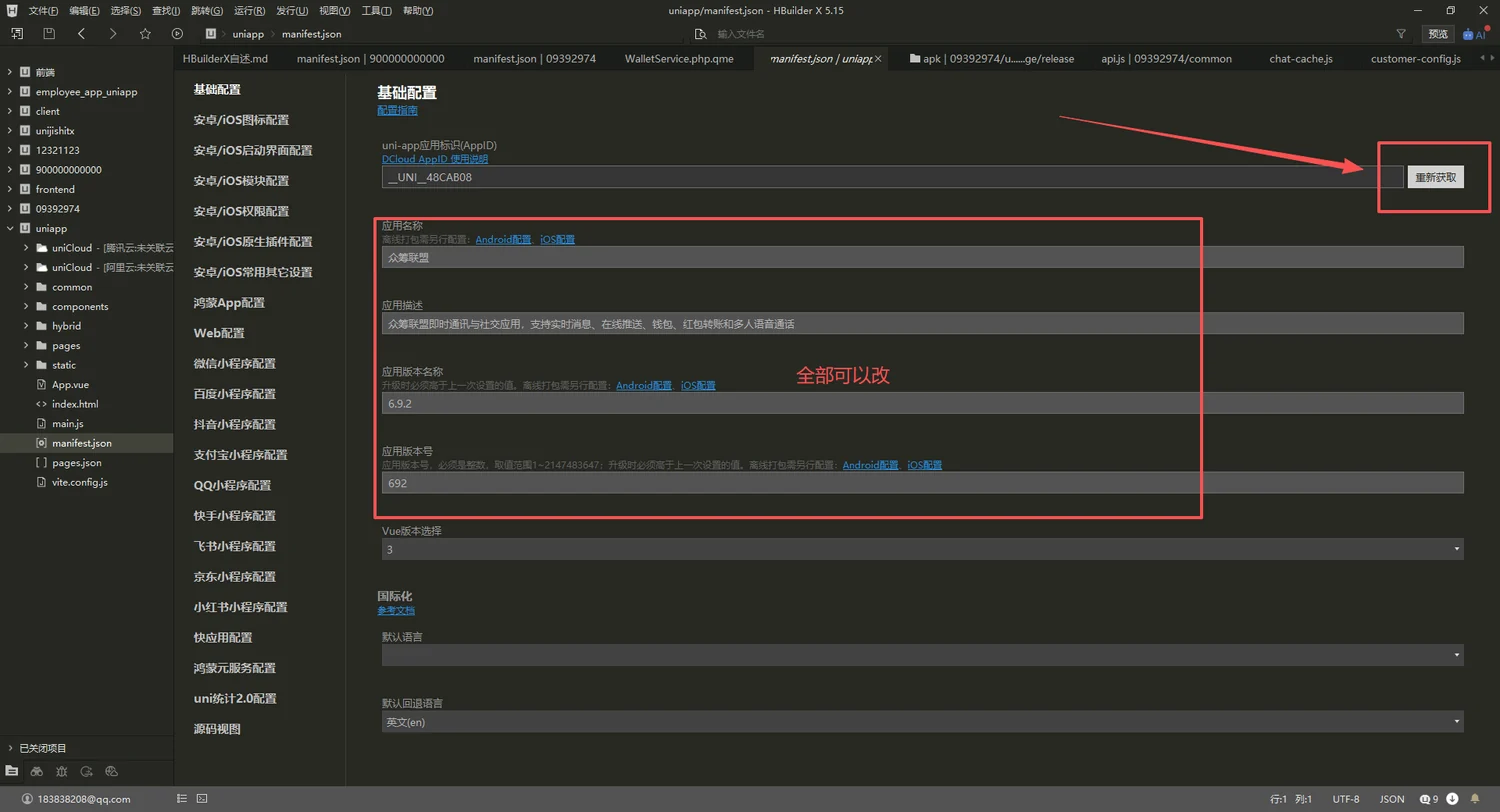Screen dimensions: 1500x812
Task: Click the star bookmark toolbar icon
Action: [x=145, y=34]
